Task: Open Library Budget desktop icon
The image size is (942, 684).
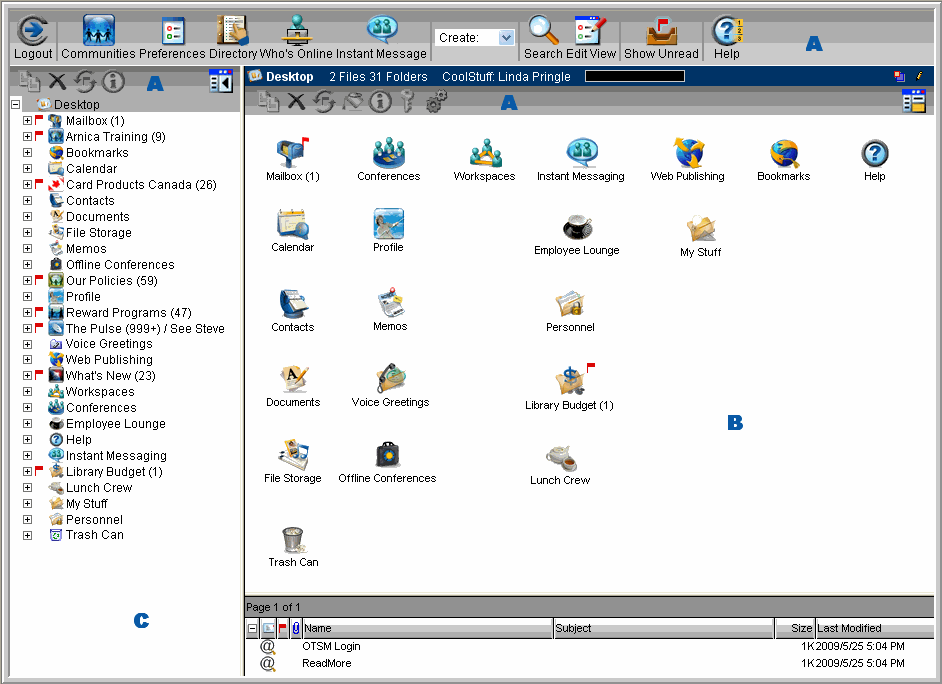Action: click(570, 381)
